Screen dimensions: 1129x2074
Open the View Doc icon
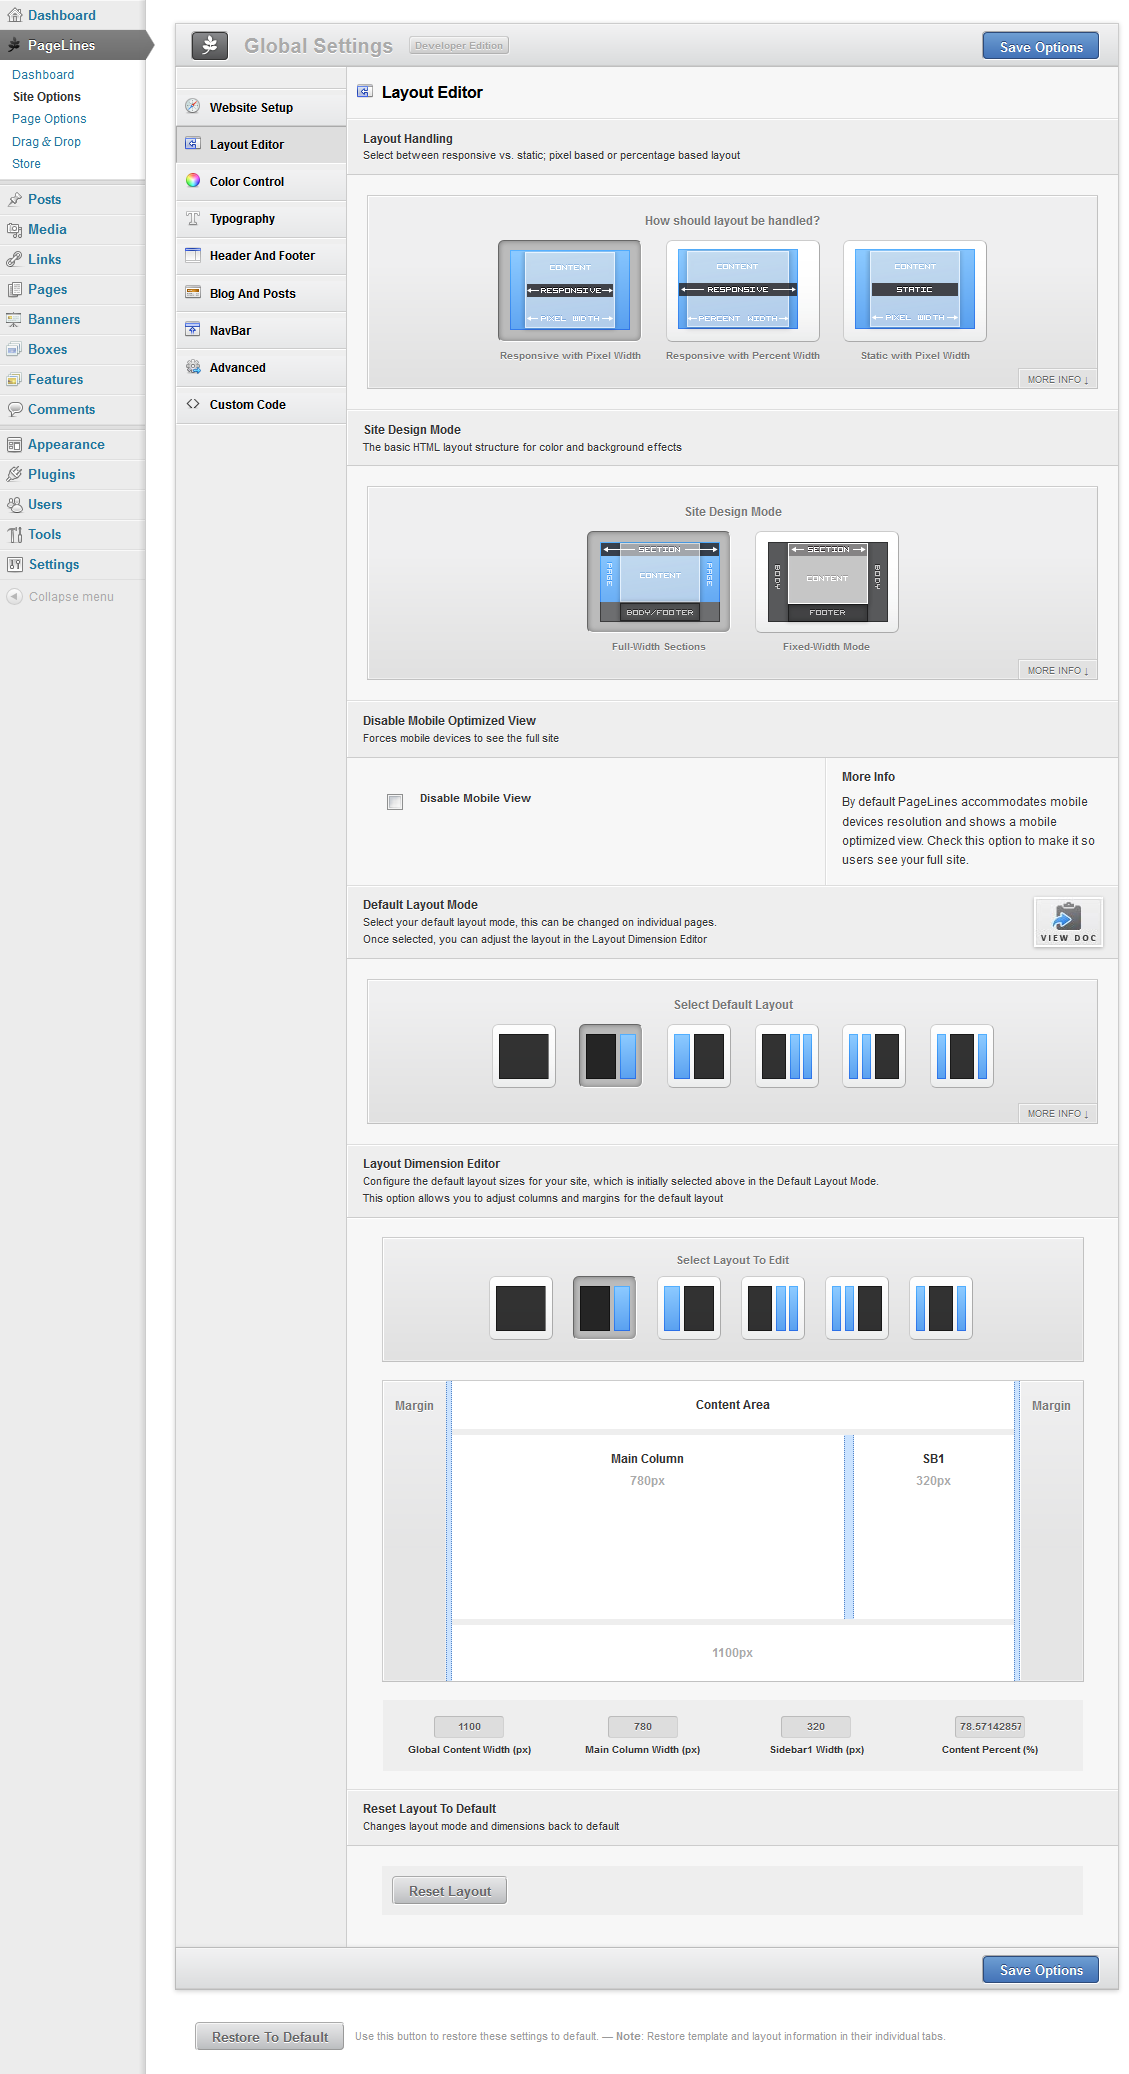click(x=1068, y=921)
